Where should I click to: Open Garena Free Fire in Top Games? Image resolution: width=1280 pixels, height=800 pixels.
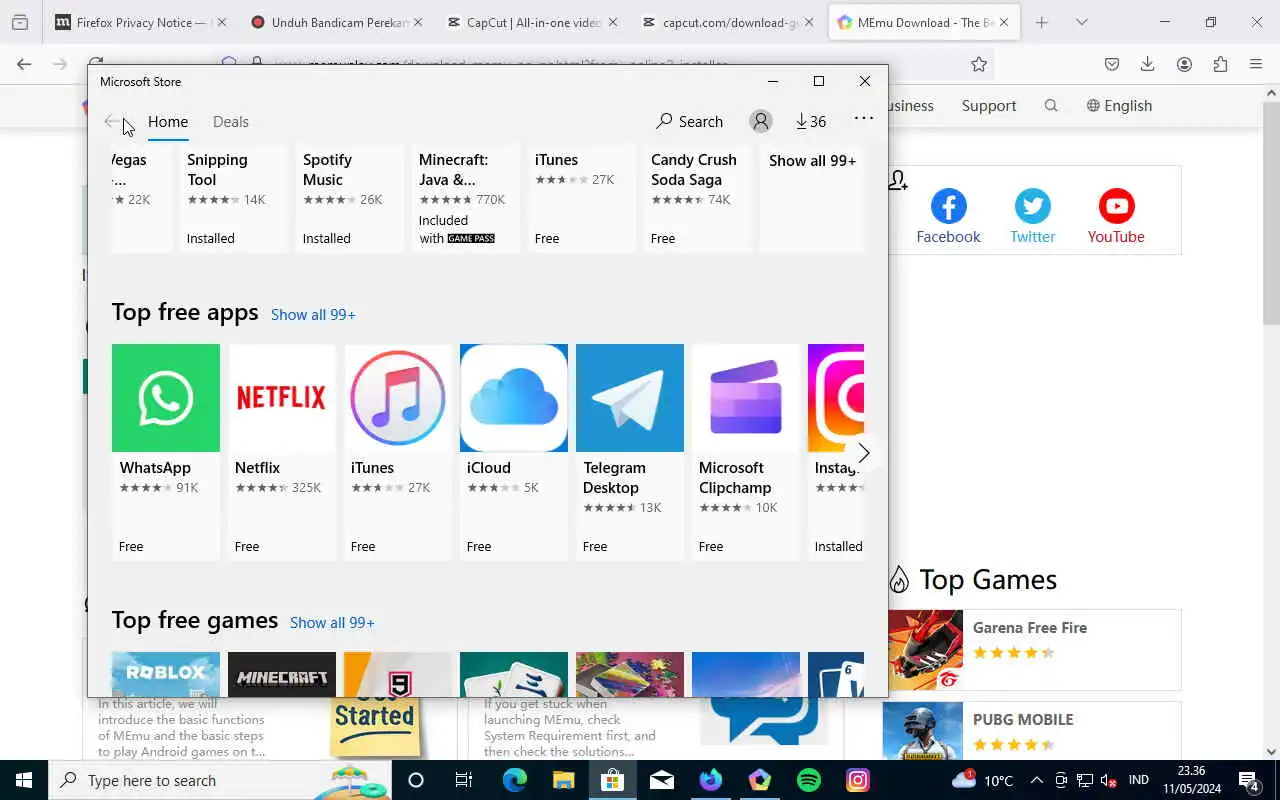pos(1032,650)
